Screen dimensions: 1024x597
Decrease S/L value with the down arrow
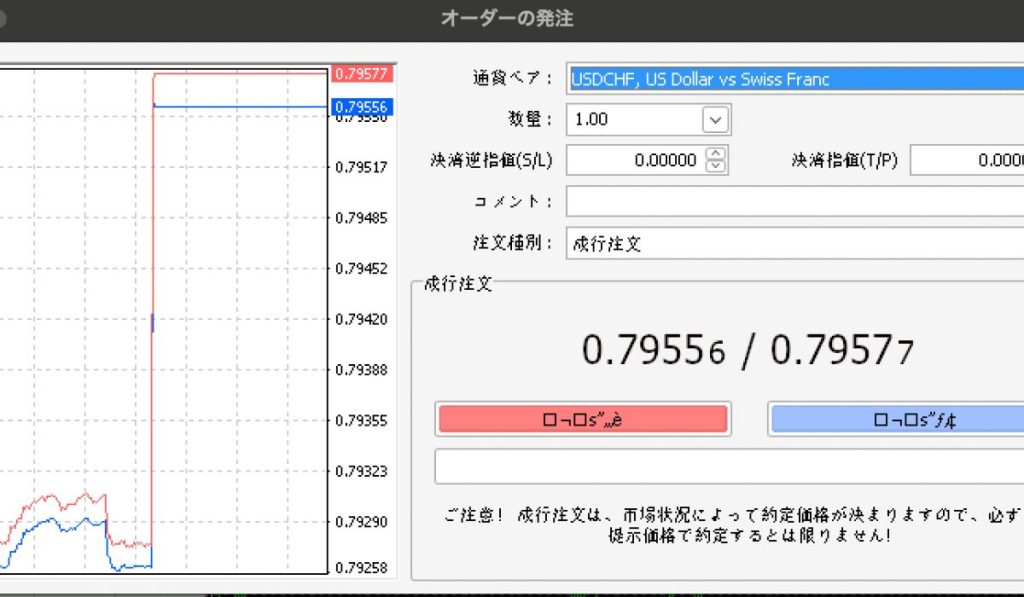716,166
